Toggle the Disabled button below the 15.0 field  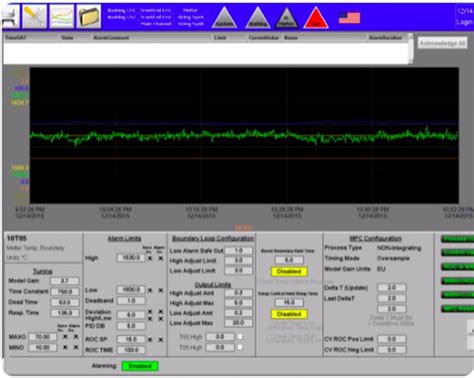coord(289,314)
